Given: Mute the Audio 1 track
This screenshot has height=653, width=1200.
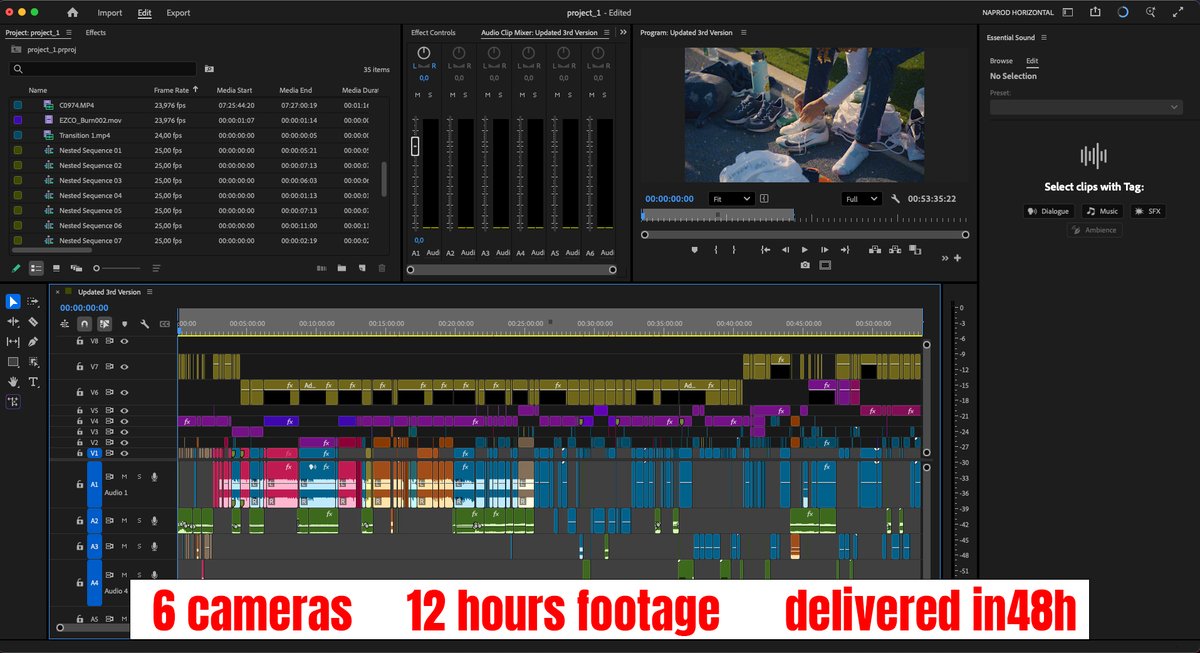Looking at the screenshot, I should (x=124, y=477).
